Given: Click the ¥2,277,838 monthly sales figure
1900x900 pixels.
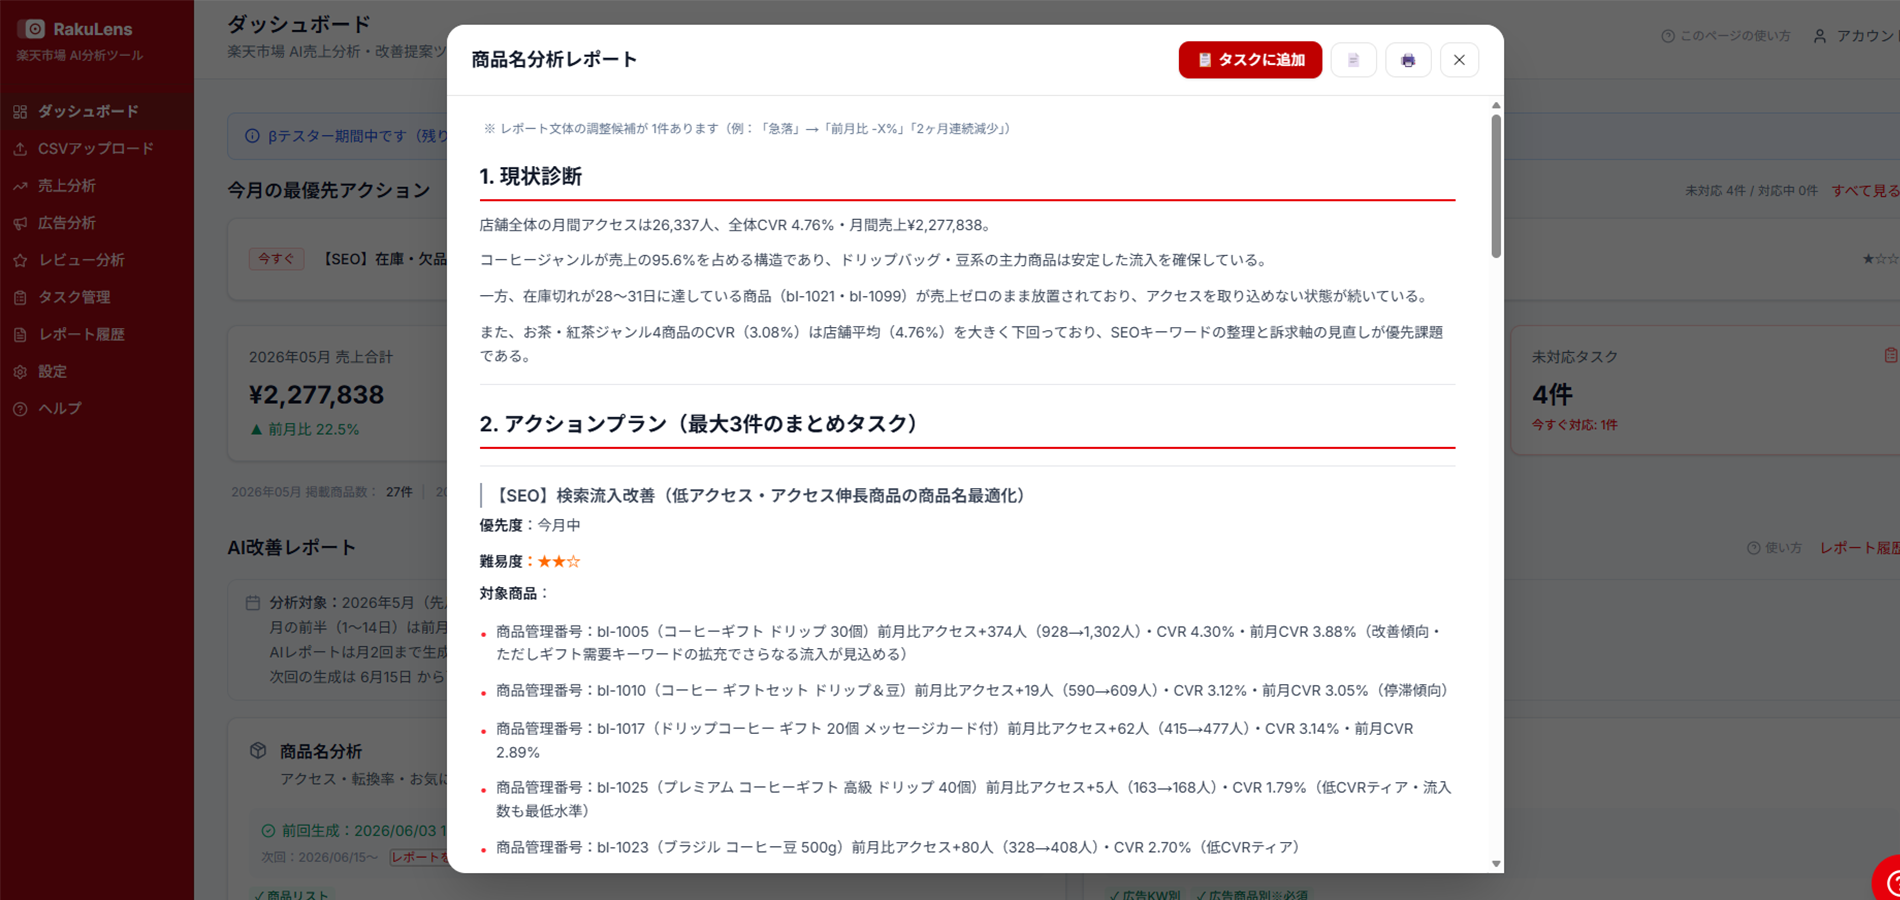Looking at the screenshot, I should coord(317,395).
